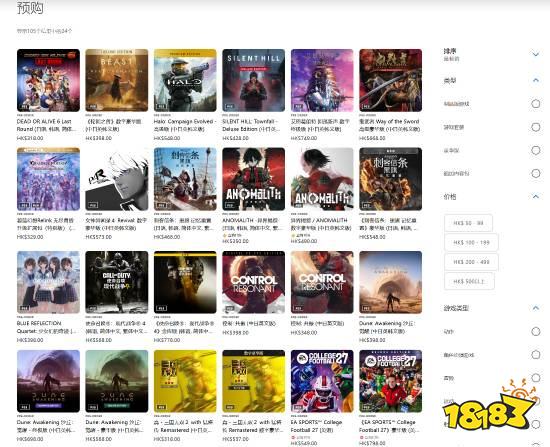Screen dimensions: 550x447
Task: Open the Halo Campaign Evolved cover art
Action: [185, 80]
